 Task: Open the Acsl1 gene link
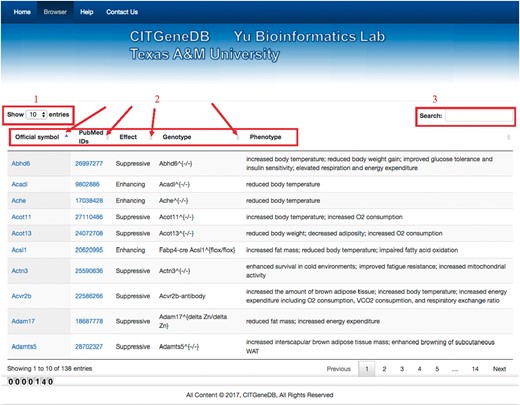point(19,250)
